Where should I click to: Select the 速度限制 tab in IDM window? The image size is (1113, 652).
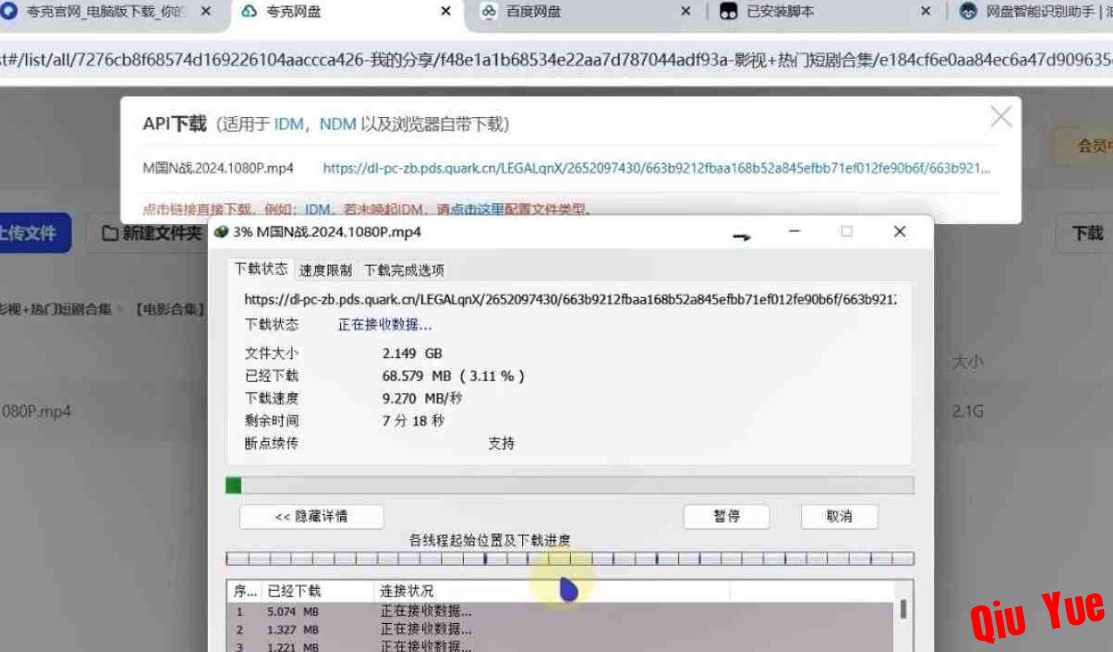click(325, 270)
